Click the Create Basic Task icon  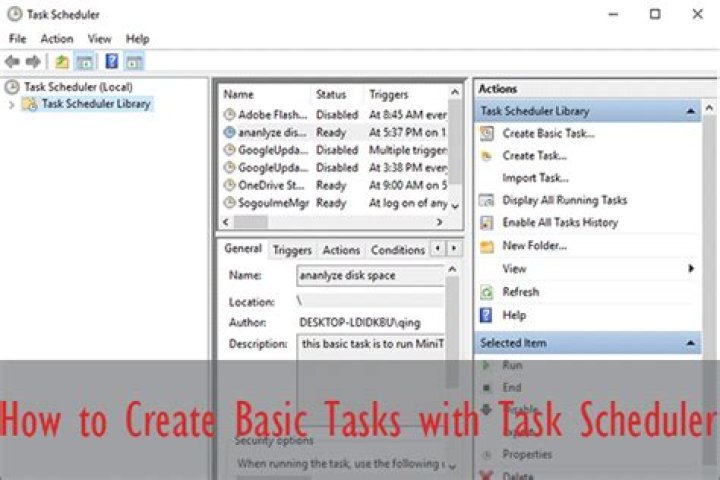click(x=487, y=134)
